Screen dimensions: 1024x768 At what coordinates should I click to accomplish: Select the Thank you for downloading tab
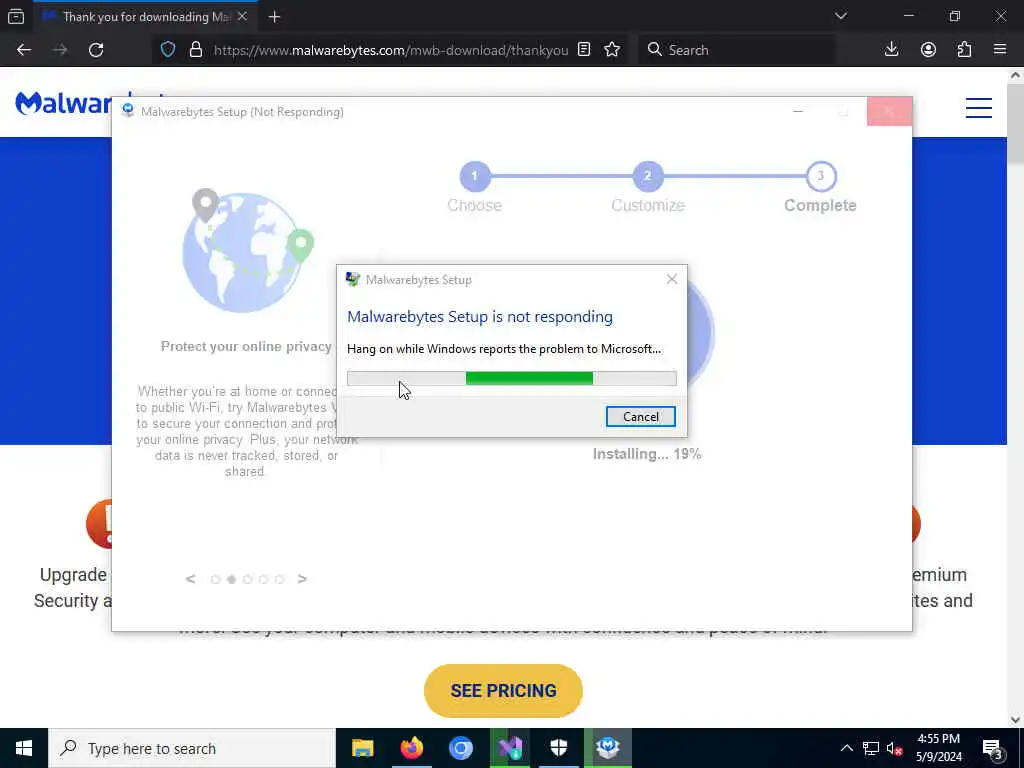coord(145,16)
